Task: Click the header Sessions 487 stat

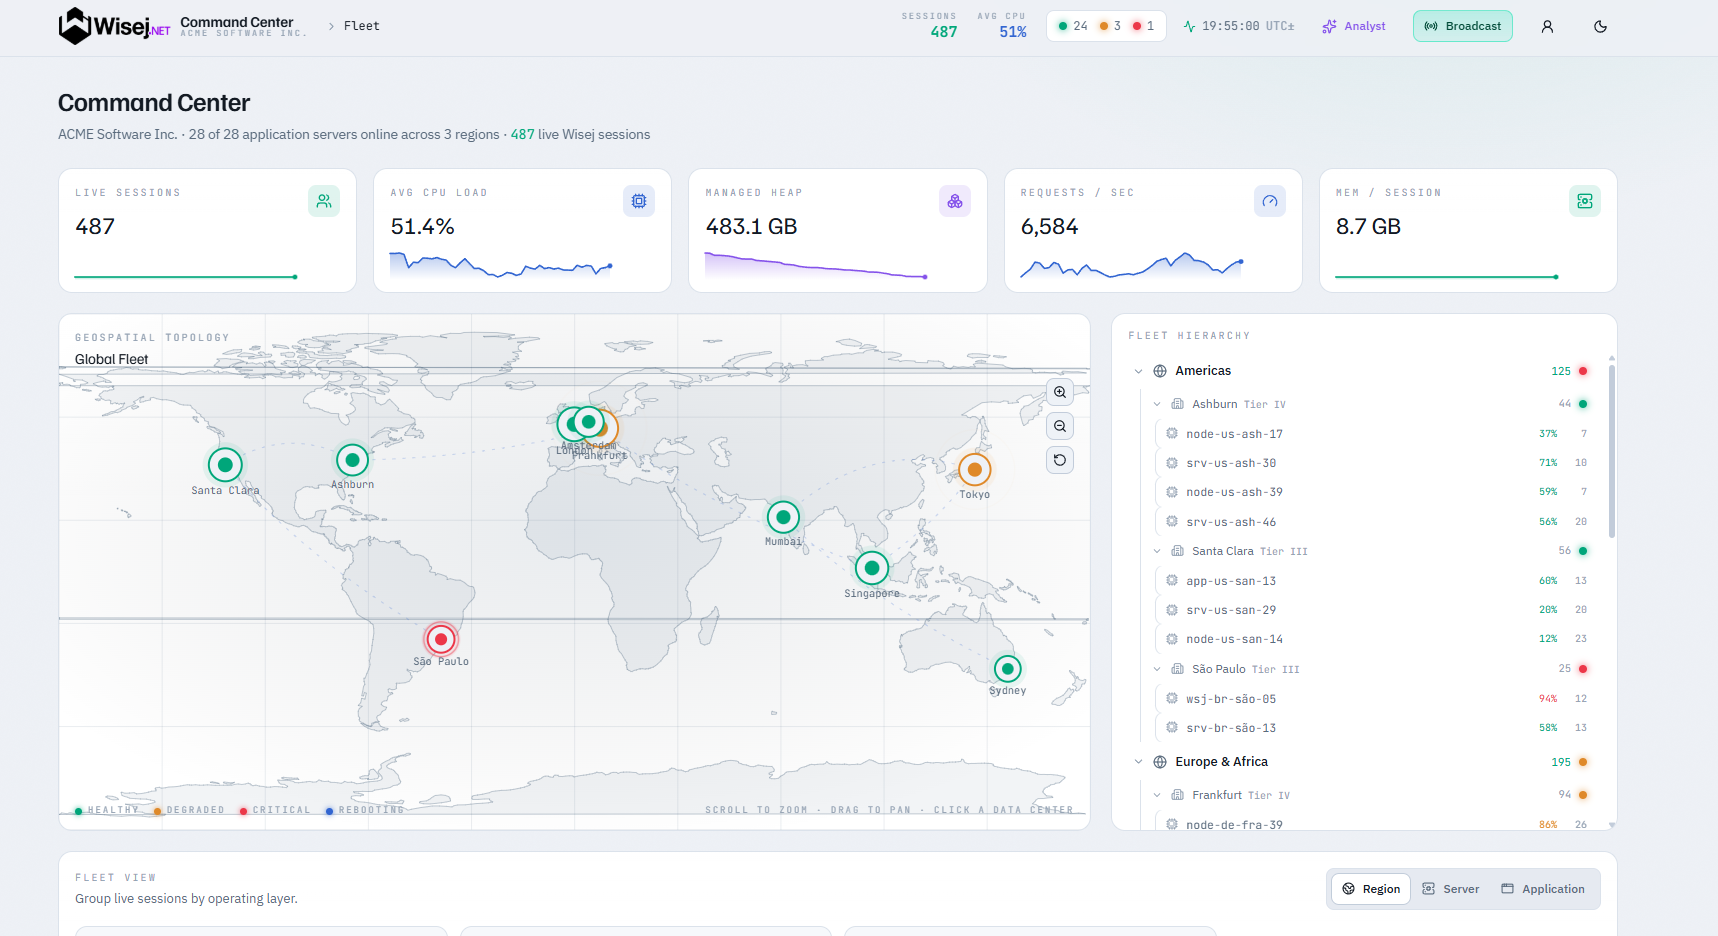Action: pos(930,26)
